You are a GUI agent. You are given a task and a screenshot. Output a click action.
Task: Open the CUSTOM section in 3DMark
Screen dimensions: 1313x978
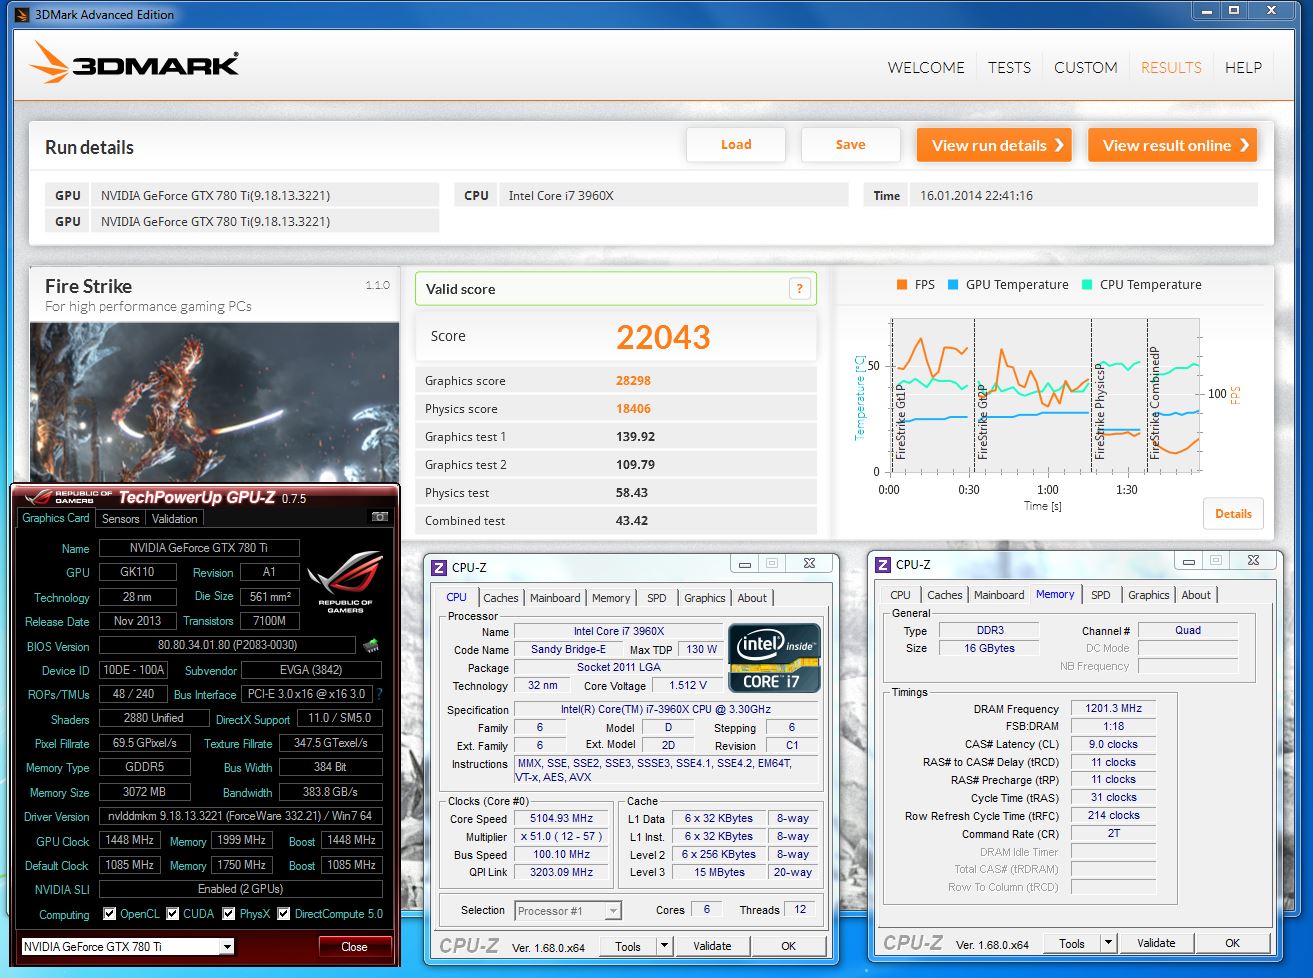pos(1086,68)
